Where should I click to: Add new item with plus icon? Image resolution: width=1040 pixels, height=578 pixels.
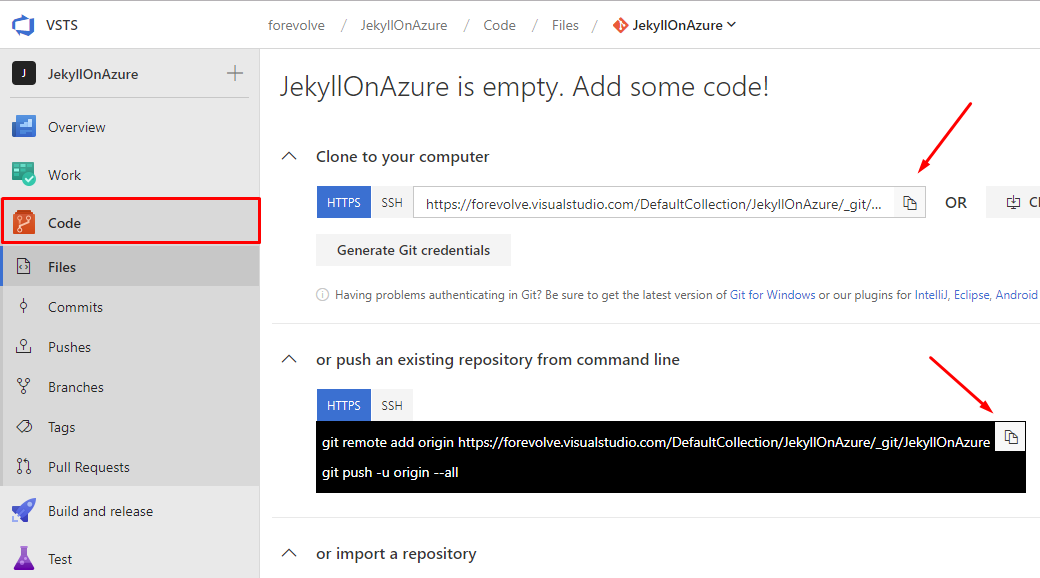point(235,73)
